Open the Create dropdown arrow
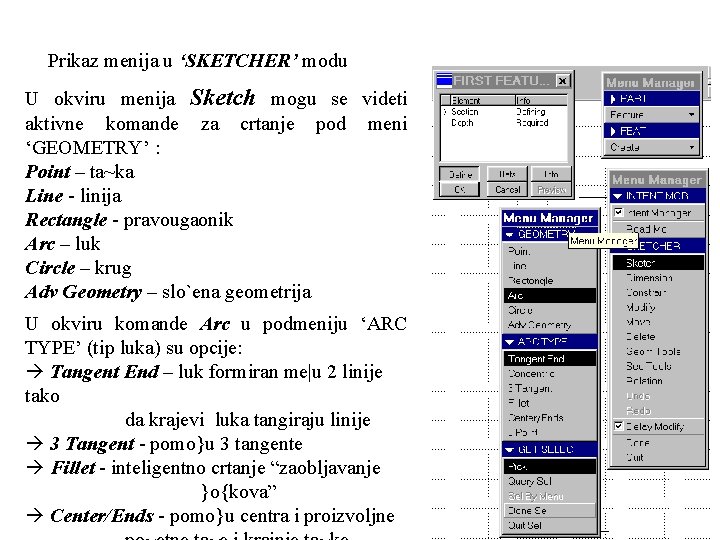720x540 pixels. tap(692, 147)
